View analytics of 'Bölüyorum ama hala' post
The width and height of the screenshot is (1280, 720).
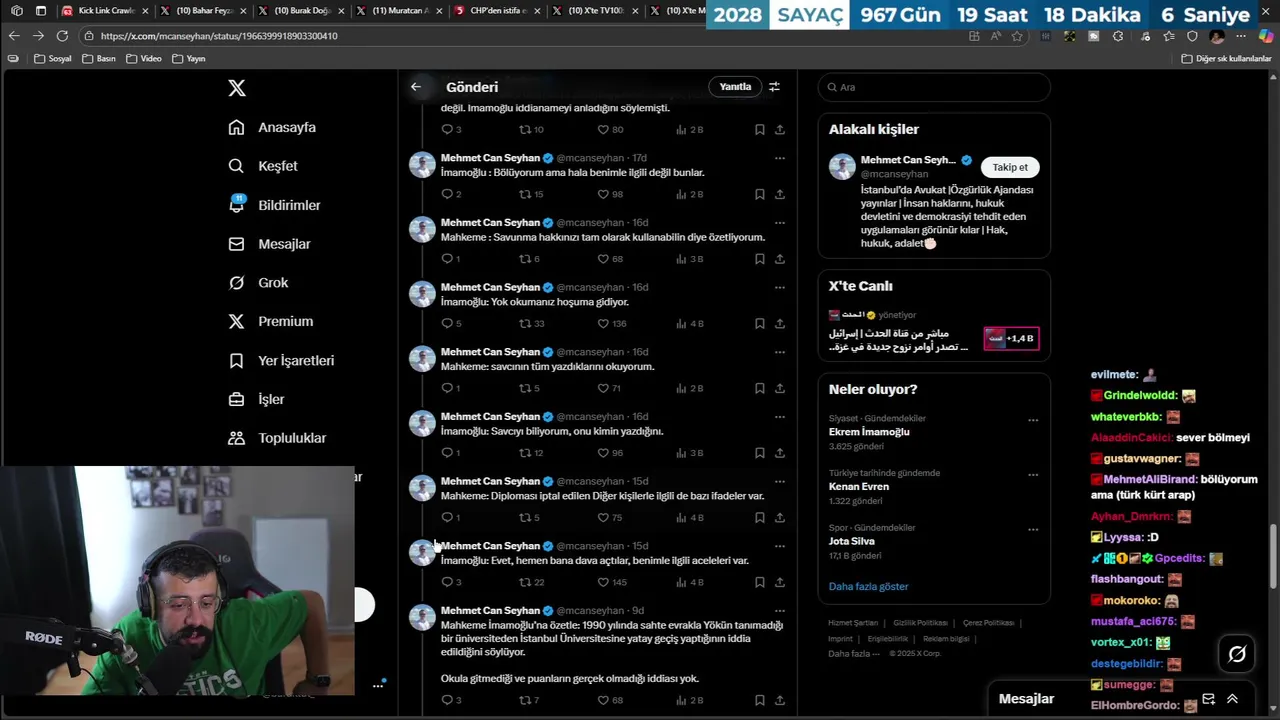(x=690, y=194)
